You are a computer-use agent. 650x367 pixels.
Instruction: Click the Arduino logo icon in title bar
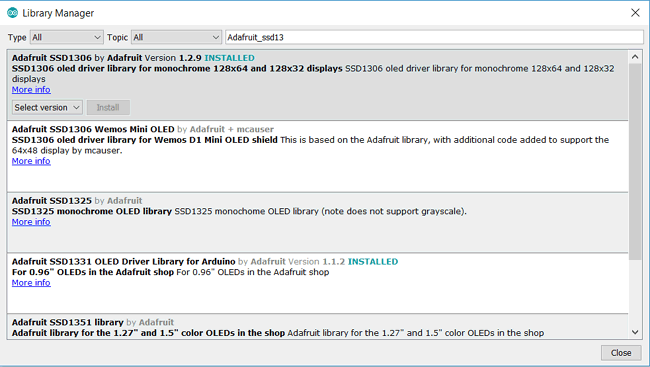point(12,13)
